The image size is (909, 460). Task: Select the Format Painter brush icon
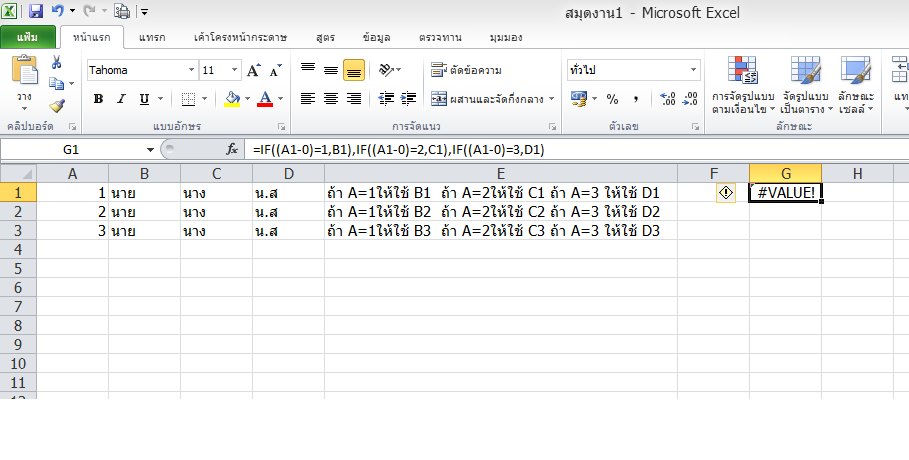coord(57,106)
